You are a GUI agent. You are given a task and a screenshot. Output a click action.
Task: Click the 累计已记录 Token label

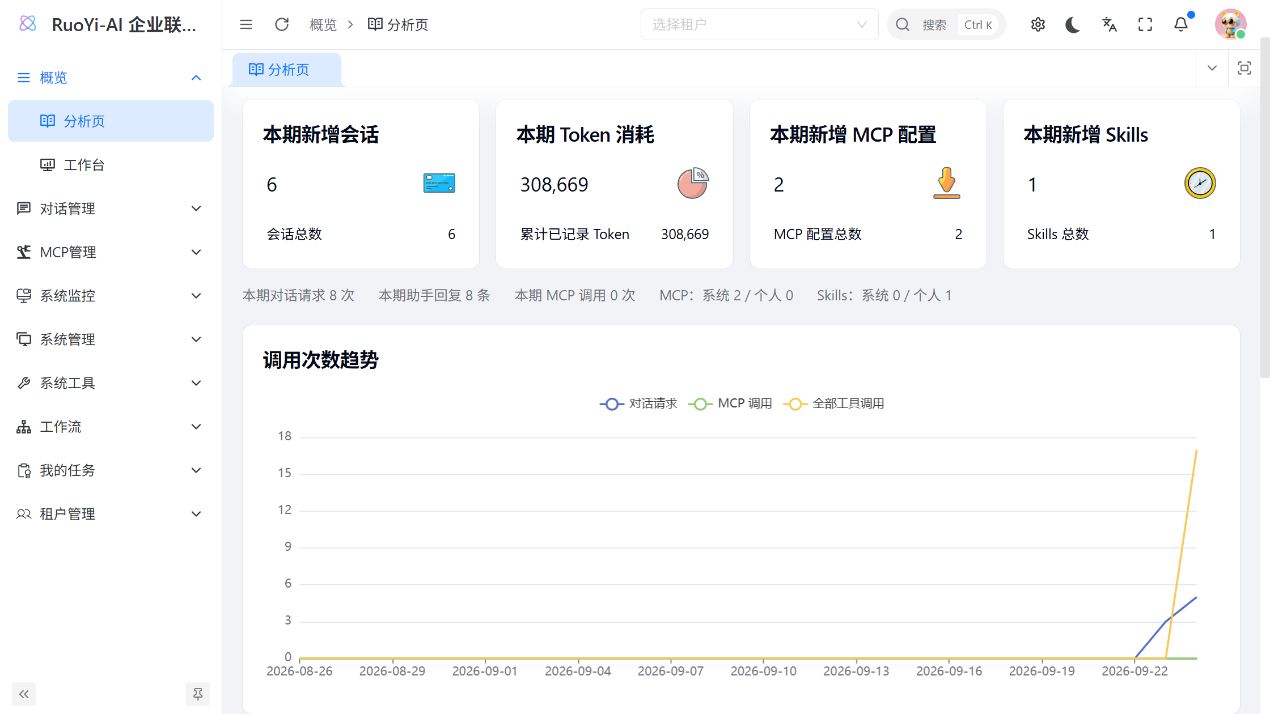point(575,234)
